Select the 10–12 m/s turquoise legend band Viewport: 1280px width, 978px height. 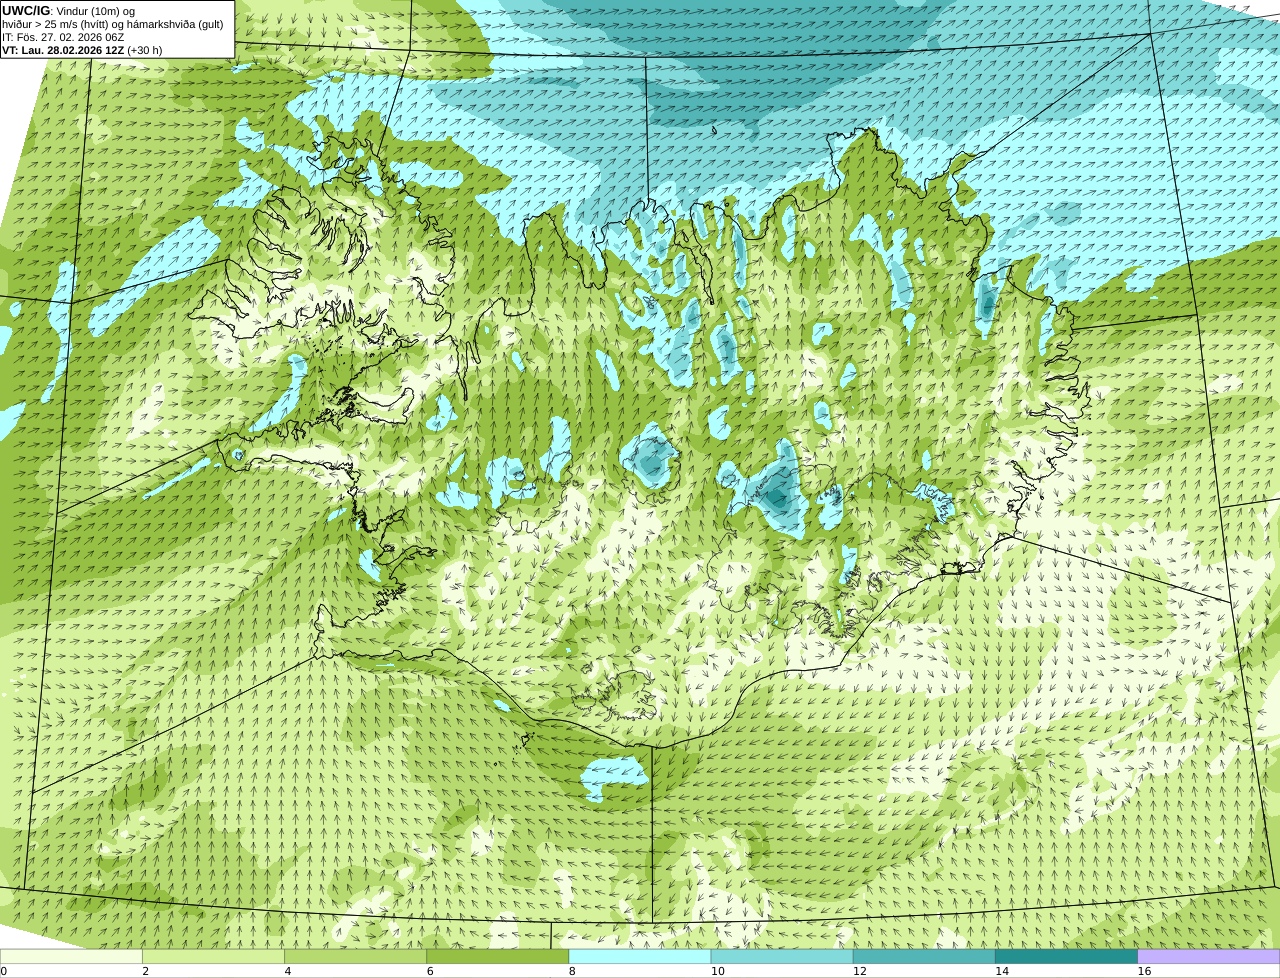pos(782,957)
